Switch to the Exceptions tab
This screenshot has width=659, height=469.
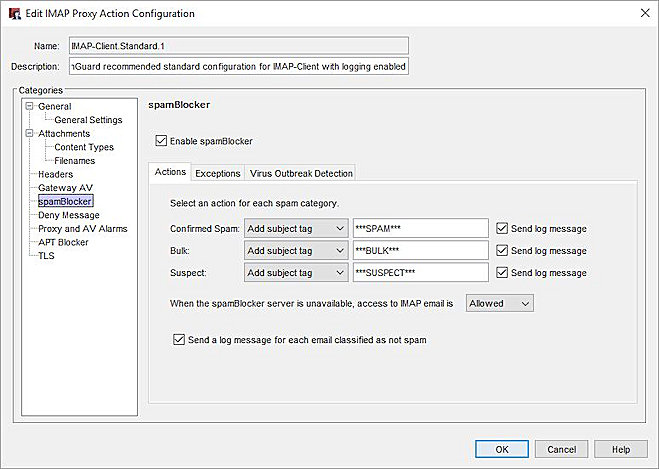pyautogui.click(x=217, y=173)
